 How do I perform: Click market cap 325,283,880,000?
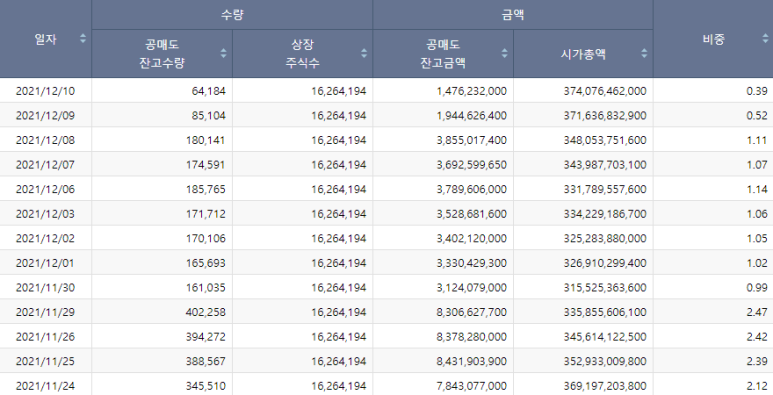[x=605, y=239]
